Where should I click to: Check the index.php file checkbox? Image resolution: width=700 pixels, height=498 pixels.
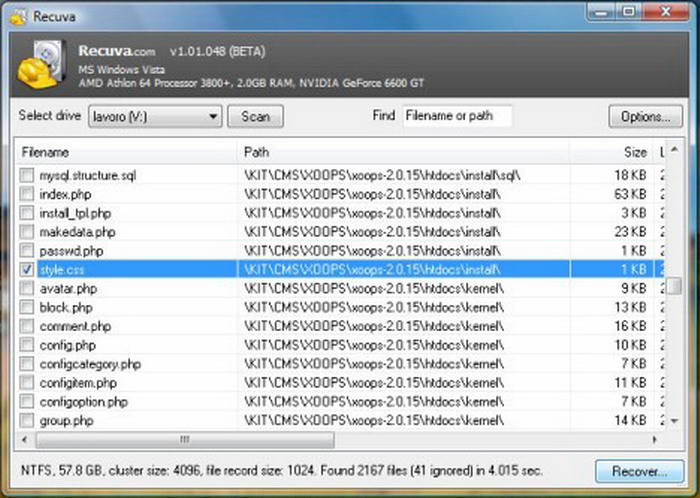coord(27,194)
